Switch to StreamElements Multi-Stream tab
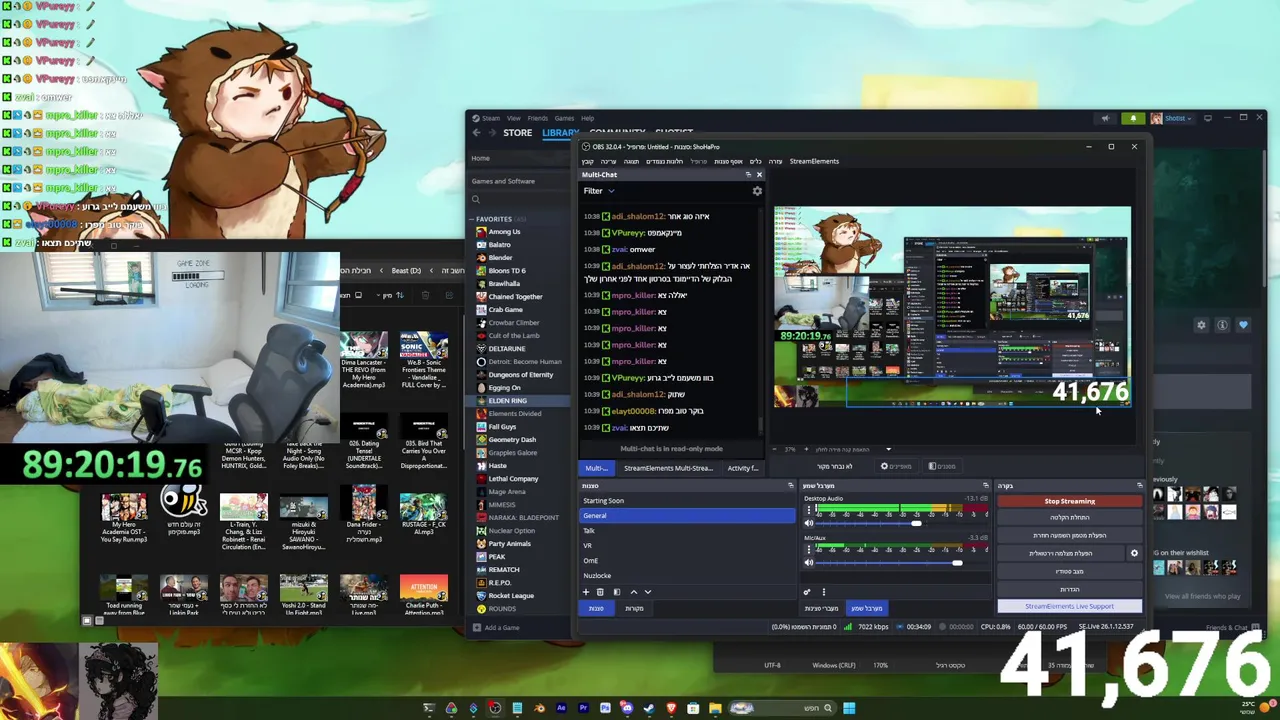Viewport: 1280px width, 720px height. (668, 468)
